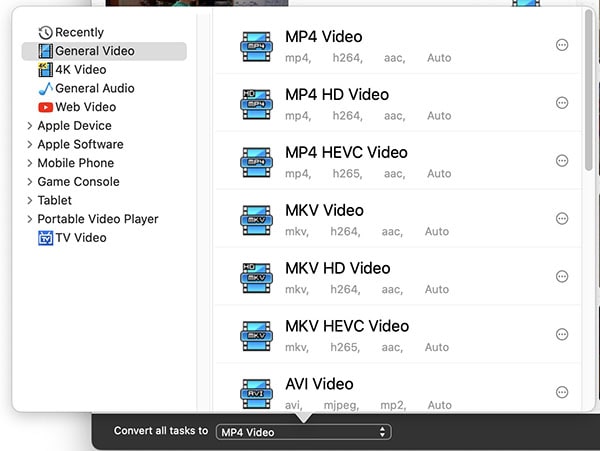Choose the MKV HEVC Video preset title
This screenshot has width=600, height=451.
(x=347, y=326)
